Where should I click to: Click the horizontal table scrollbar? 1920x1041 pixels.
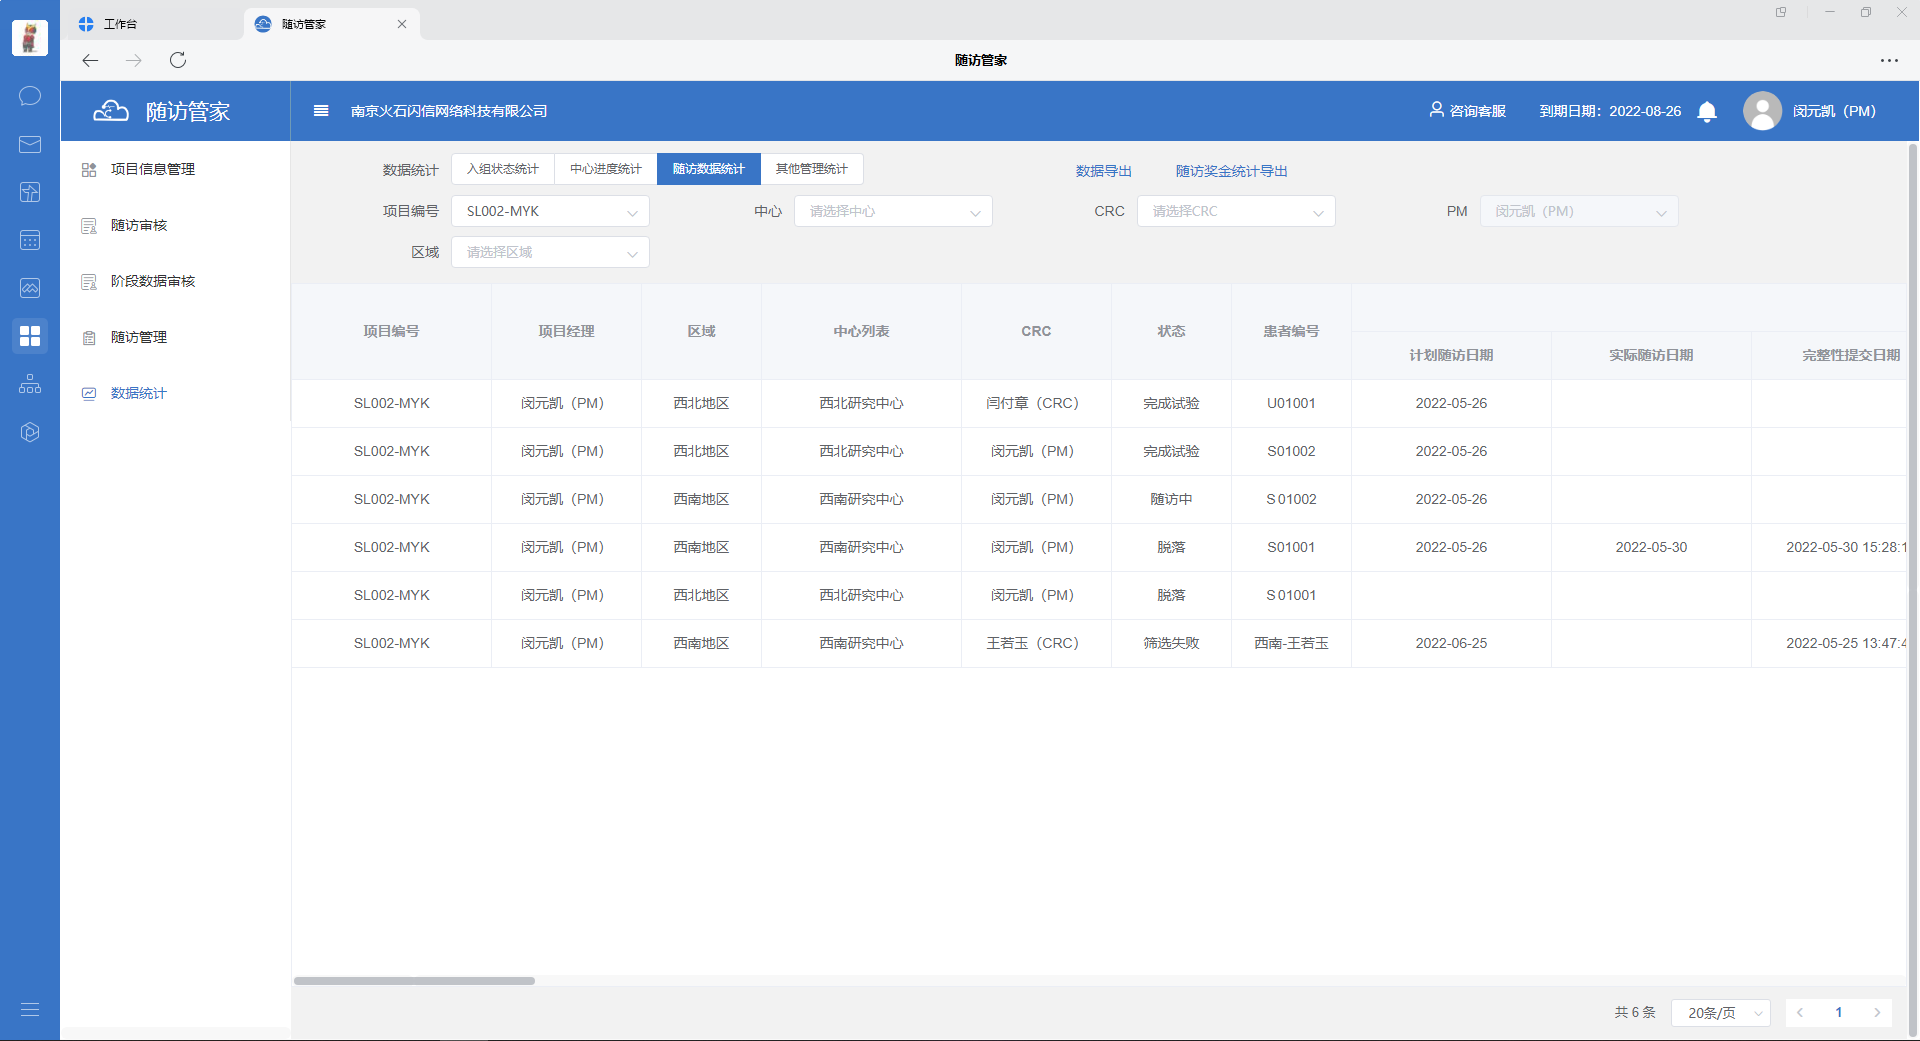(x=414, y=981)
